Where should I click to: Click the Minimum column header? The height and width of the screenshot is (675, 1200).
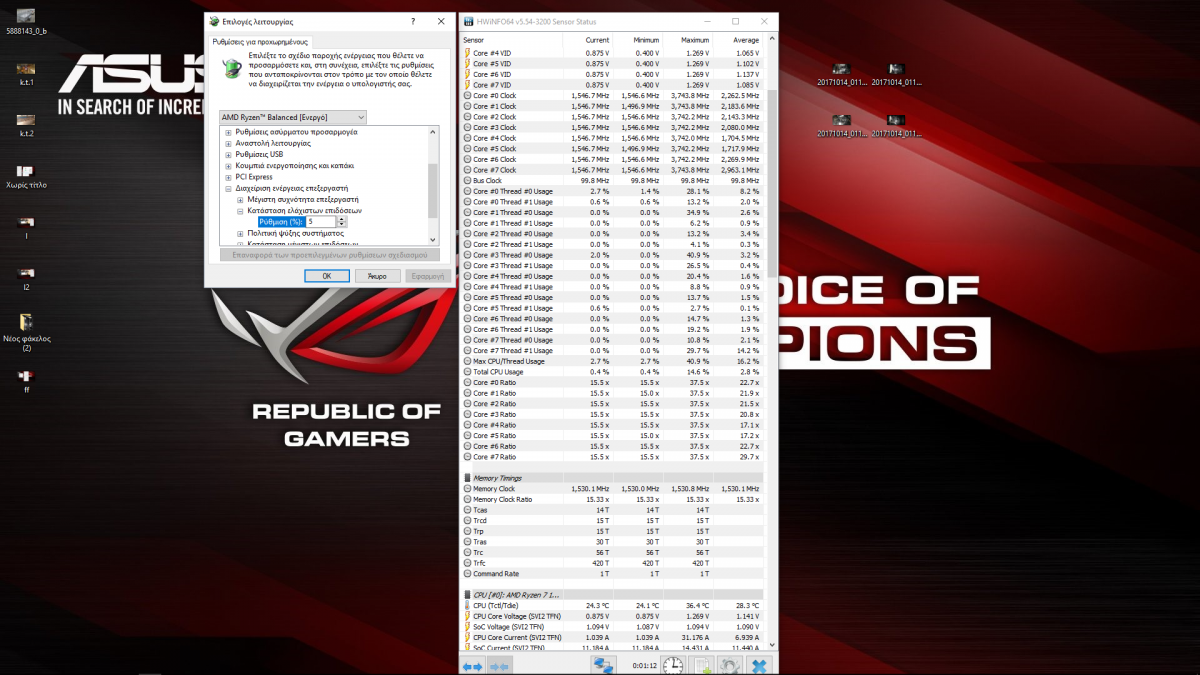click(x=638, y=40)
